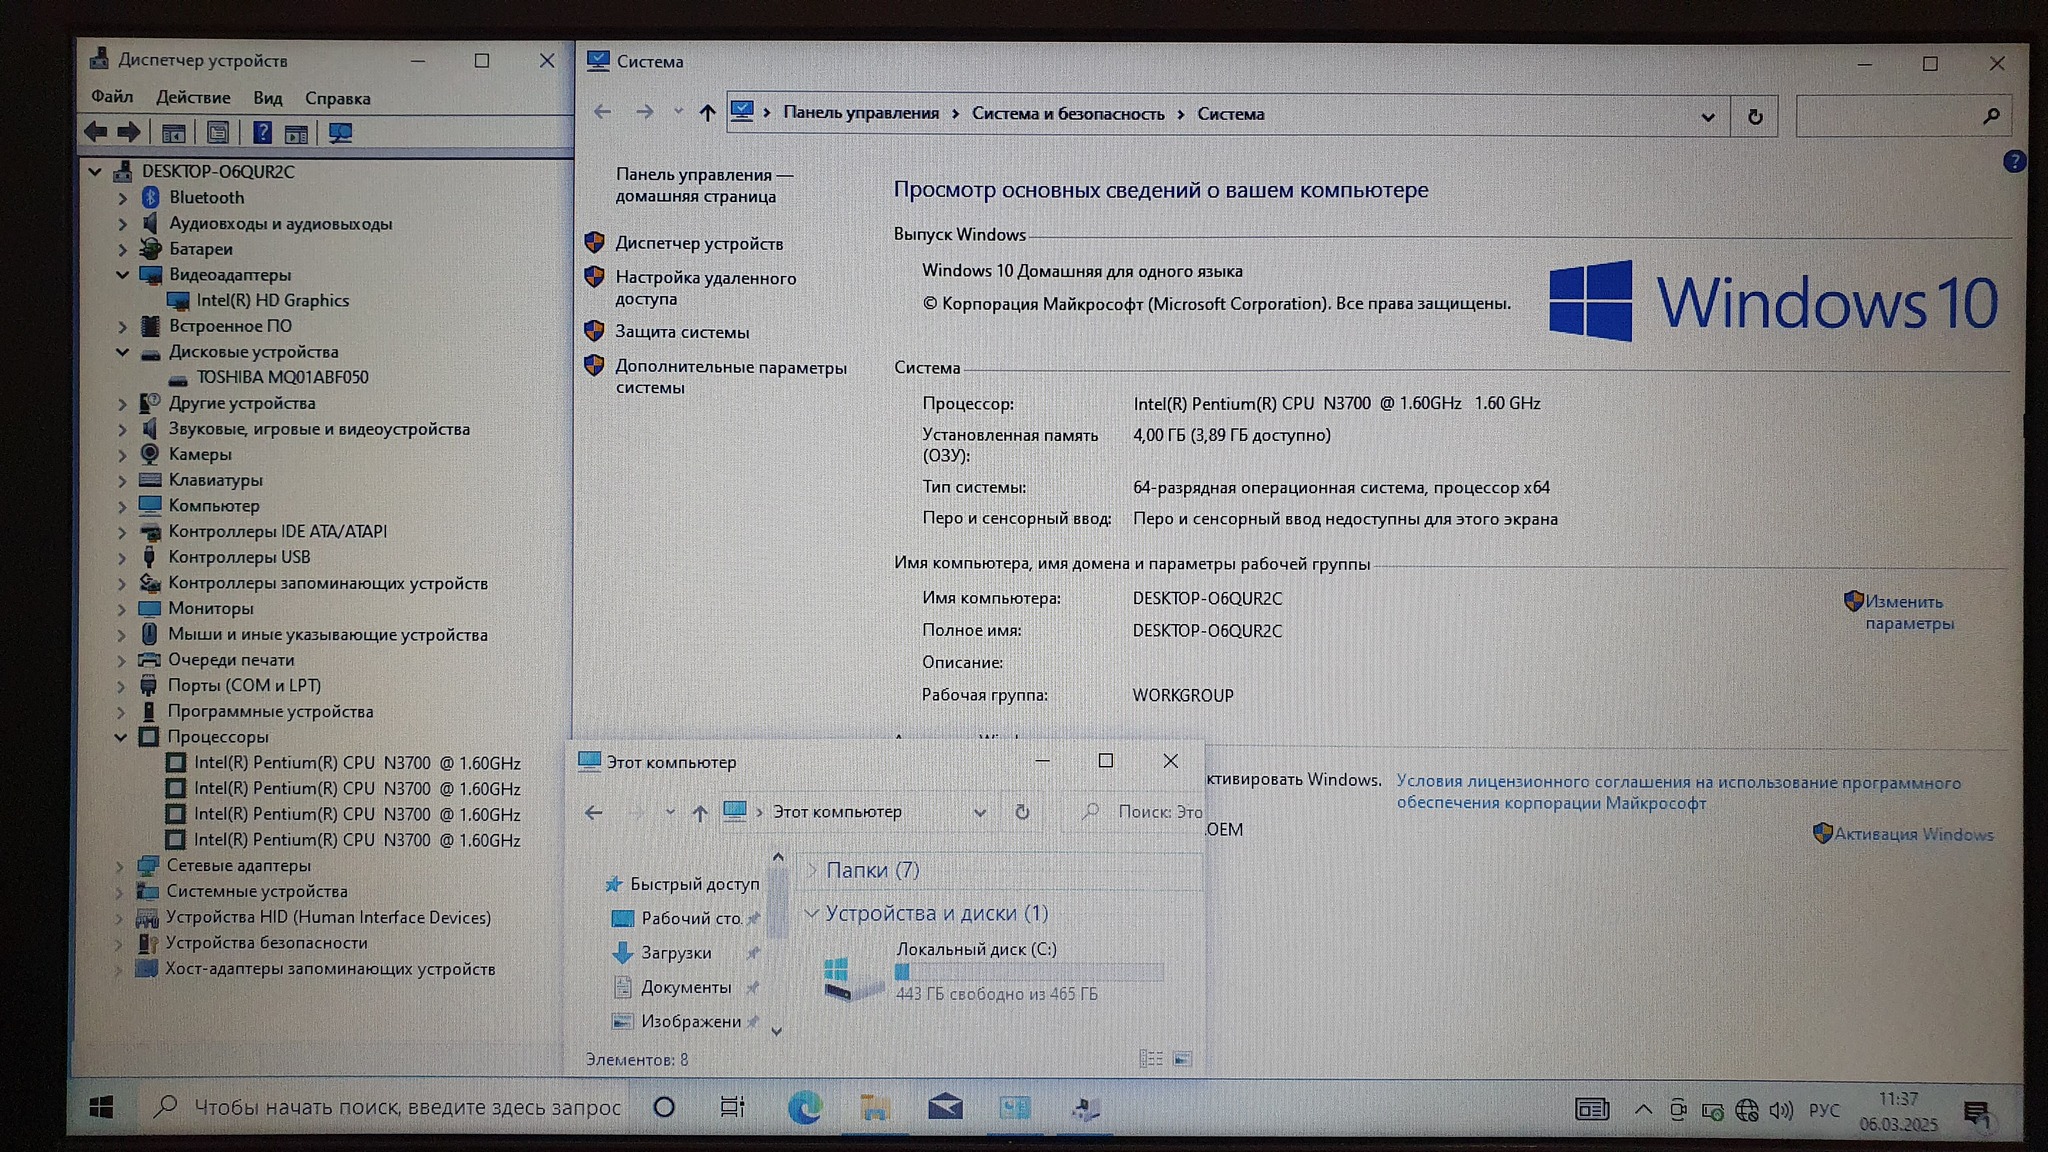Go up one level in Этот компьютер window

[x=700, y=813]
